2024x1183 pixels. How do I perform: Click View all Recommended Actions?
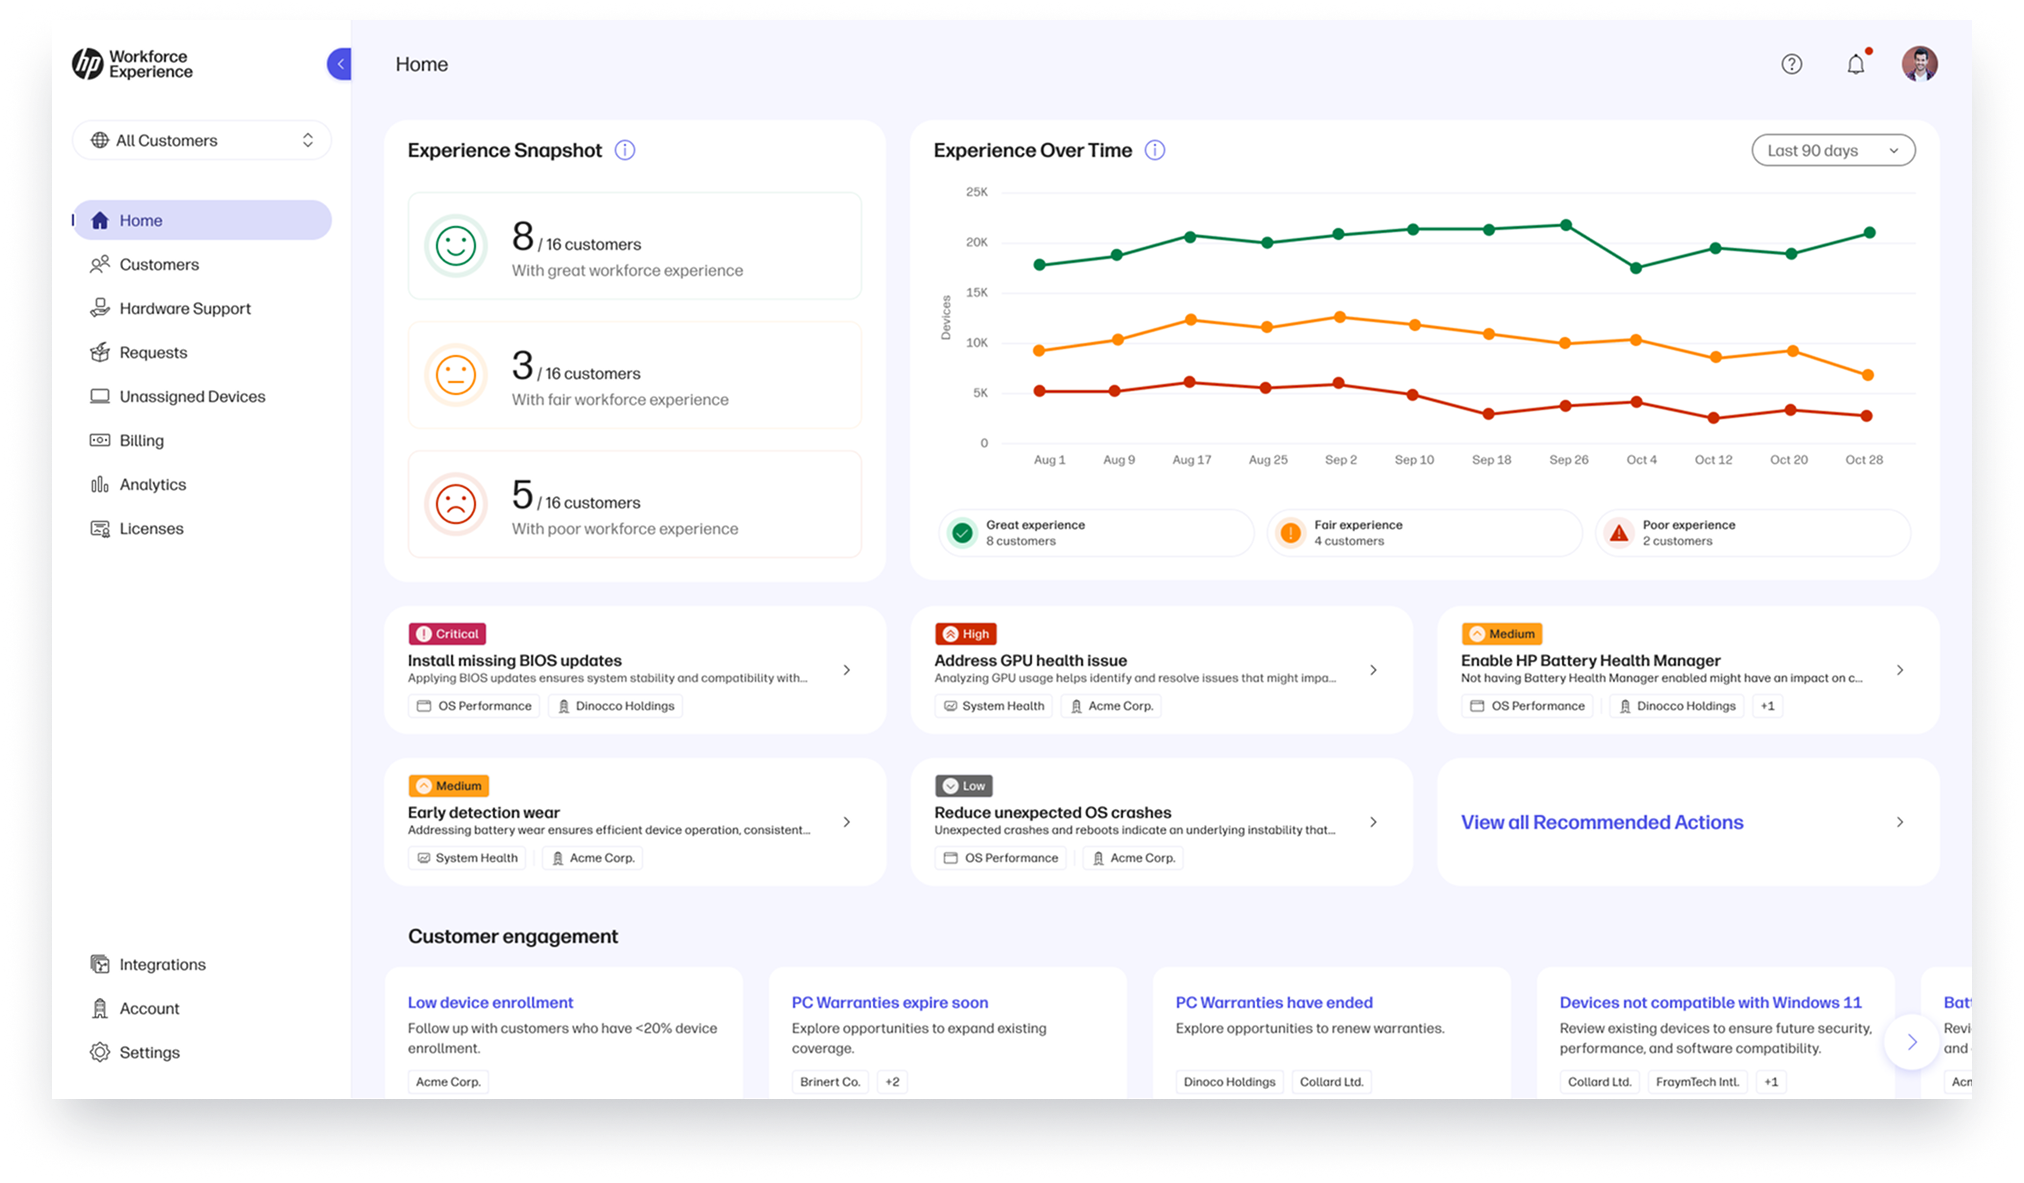1601,822
